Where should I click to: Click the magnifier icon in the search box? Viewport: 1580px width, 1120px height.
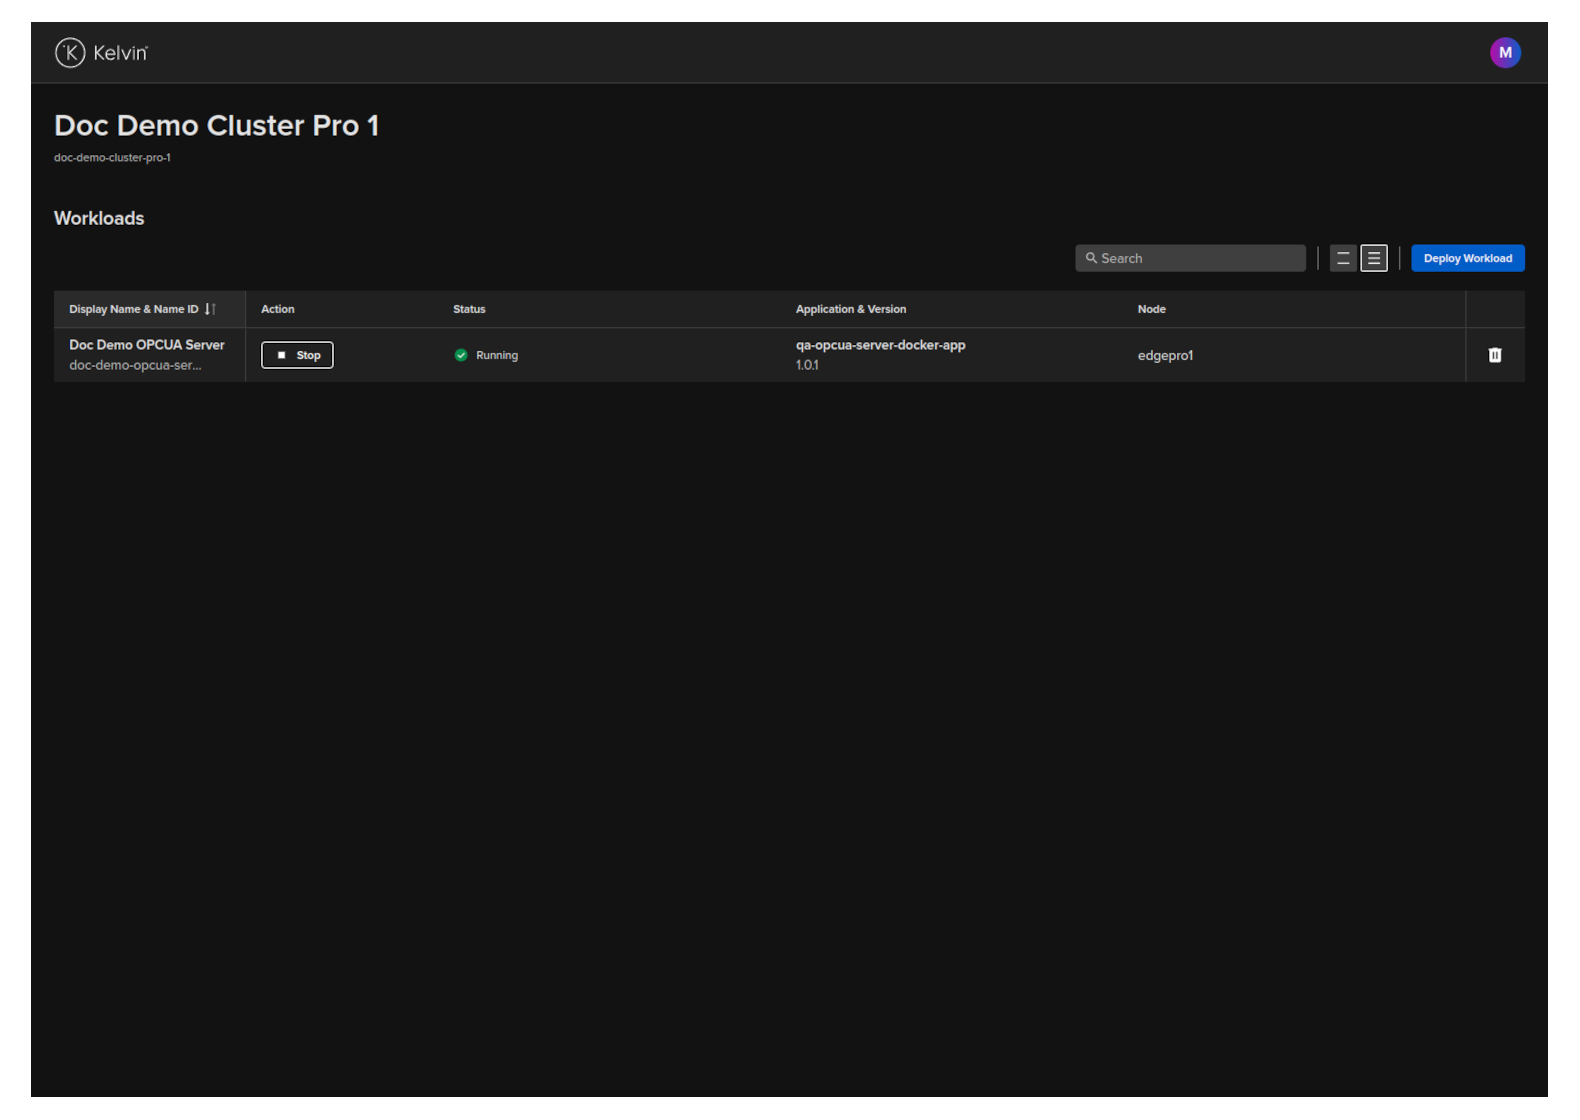[x=1091, y=258]
